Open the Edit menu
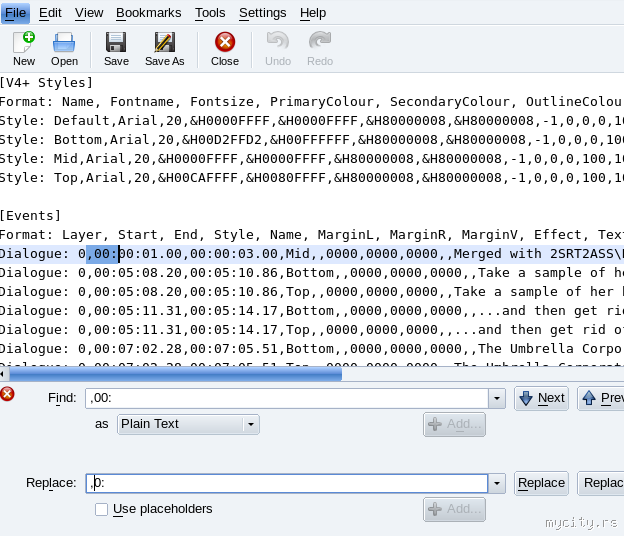 pyautogui.click(x=50, y=13)
